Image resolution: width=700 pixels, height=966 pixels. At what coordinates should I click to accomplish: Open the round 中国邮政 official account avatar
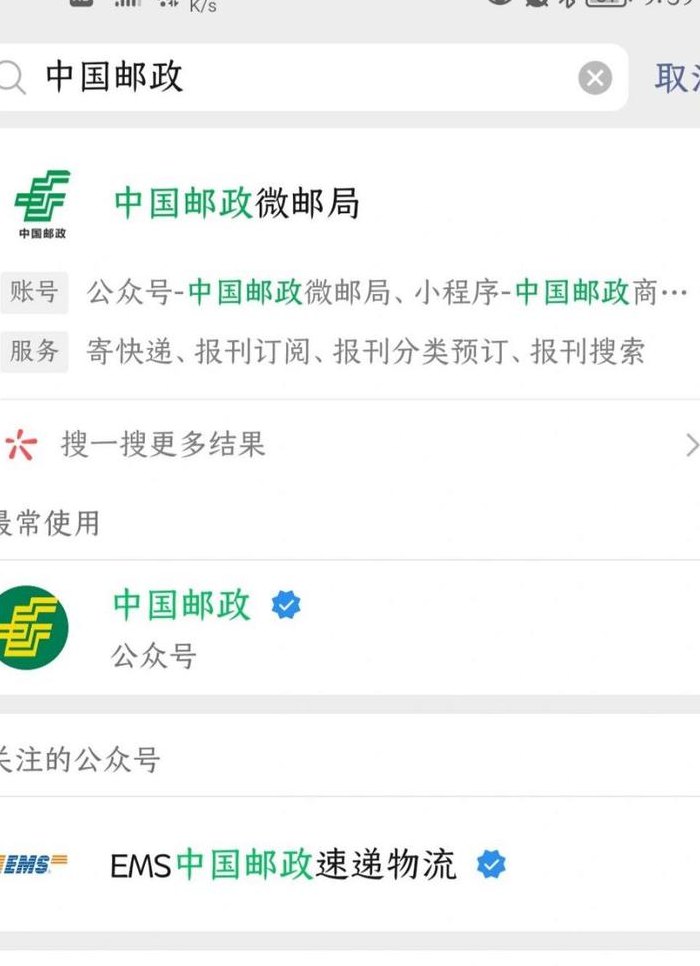pos(31,627)
